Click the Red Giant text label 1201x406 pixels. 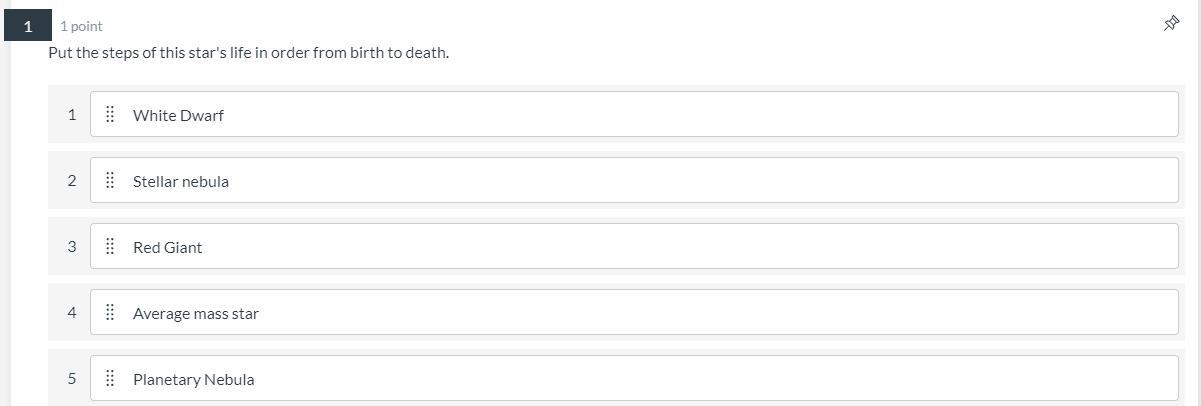pyautogui.click(x=167, y=247)
